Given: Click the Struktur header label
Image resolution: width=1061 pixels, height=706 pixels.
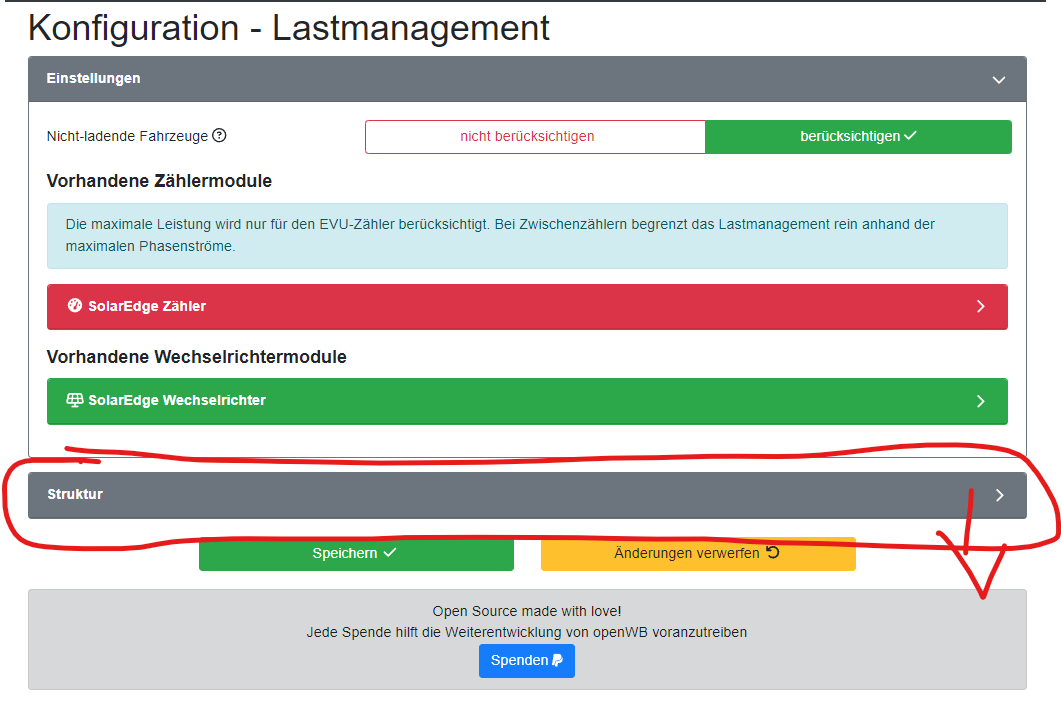Looking at the screenshot, I should tap(75, 494).
